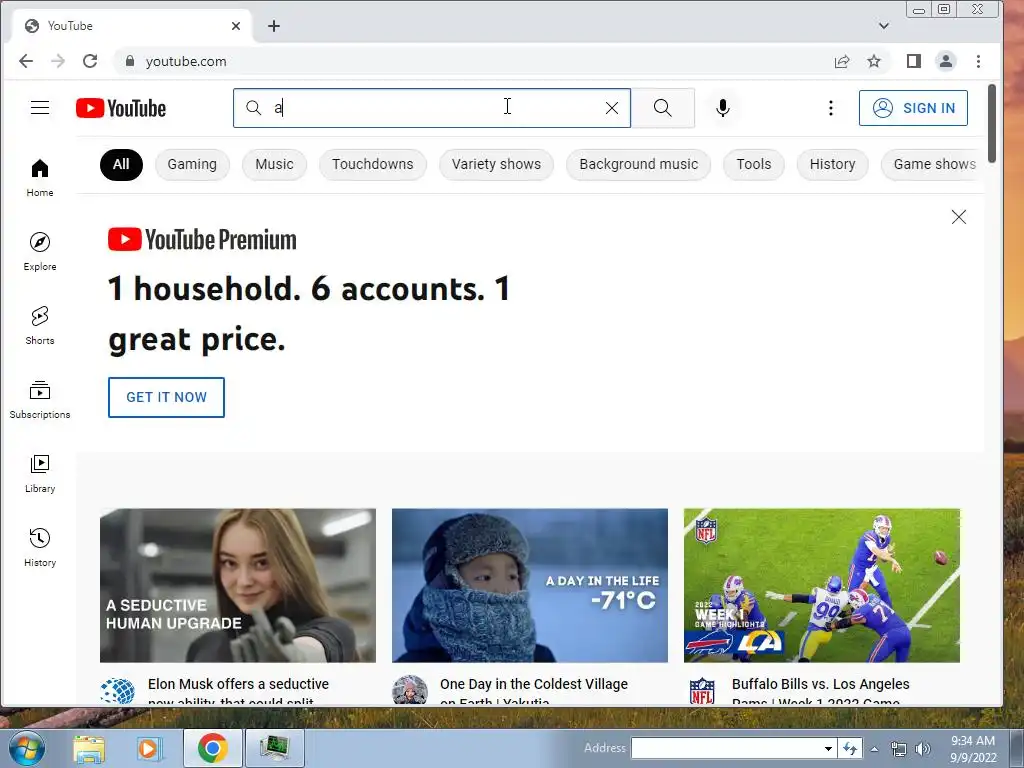Open the volume speaker tray icon

[923, 749]
